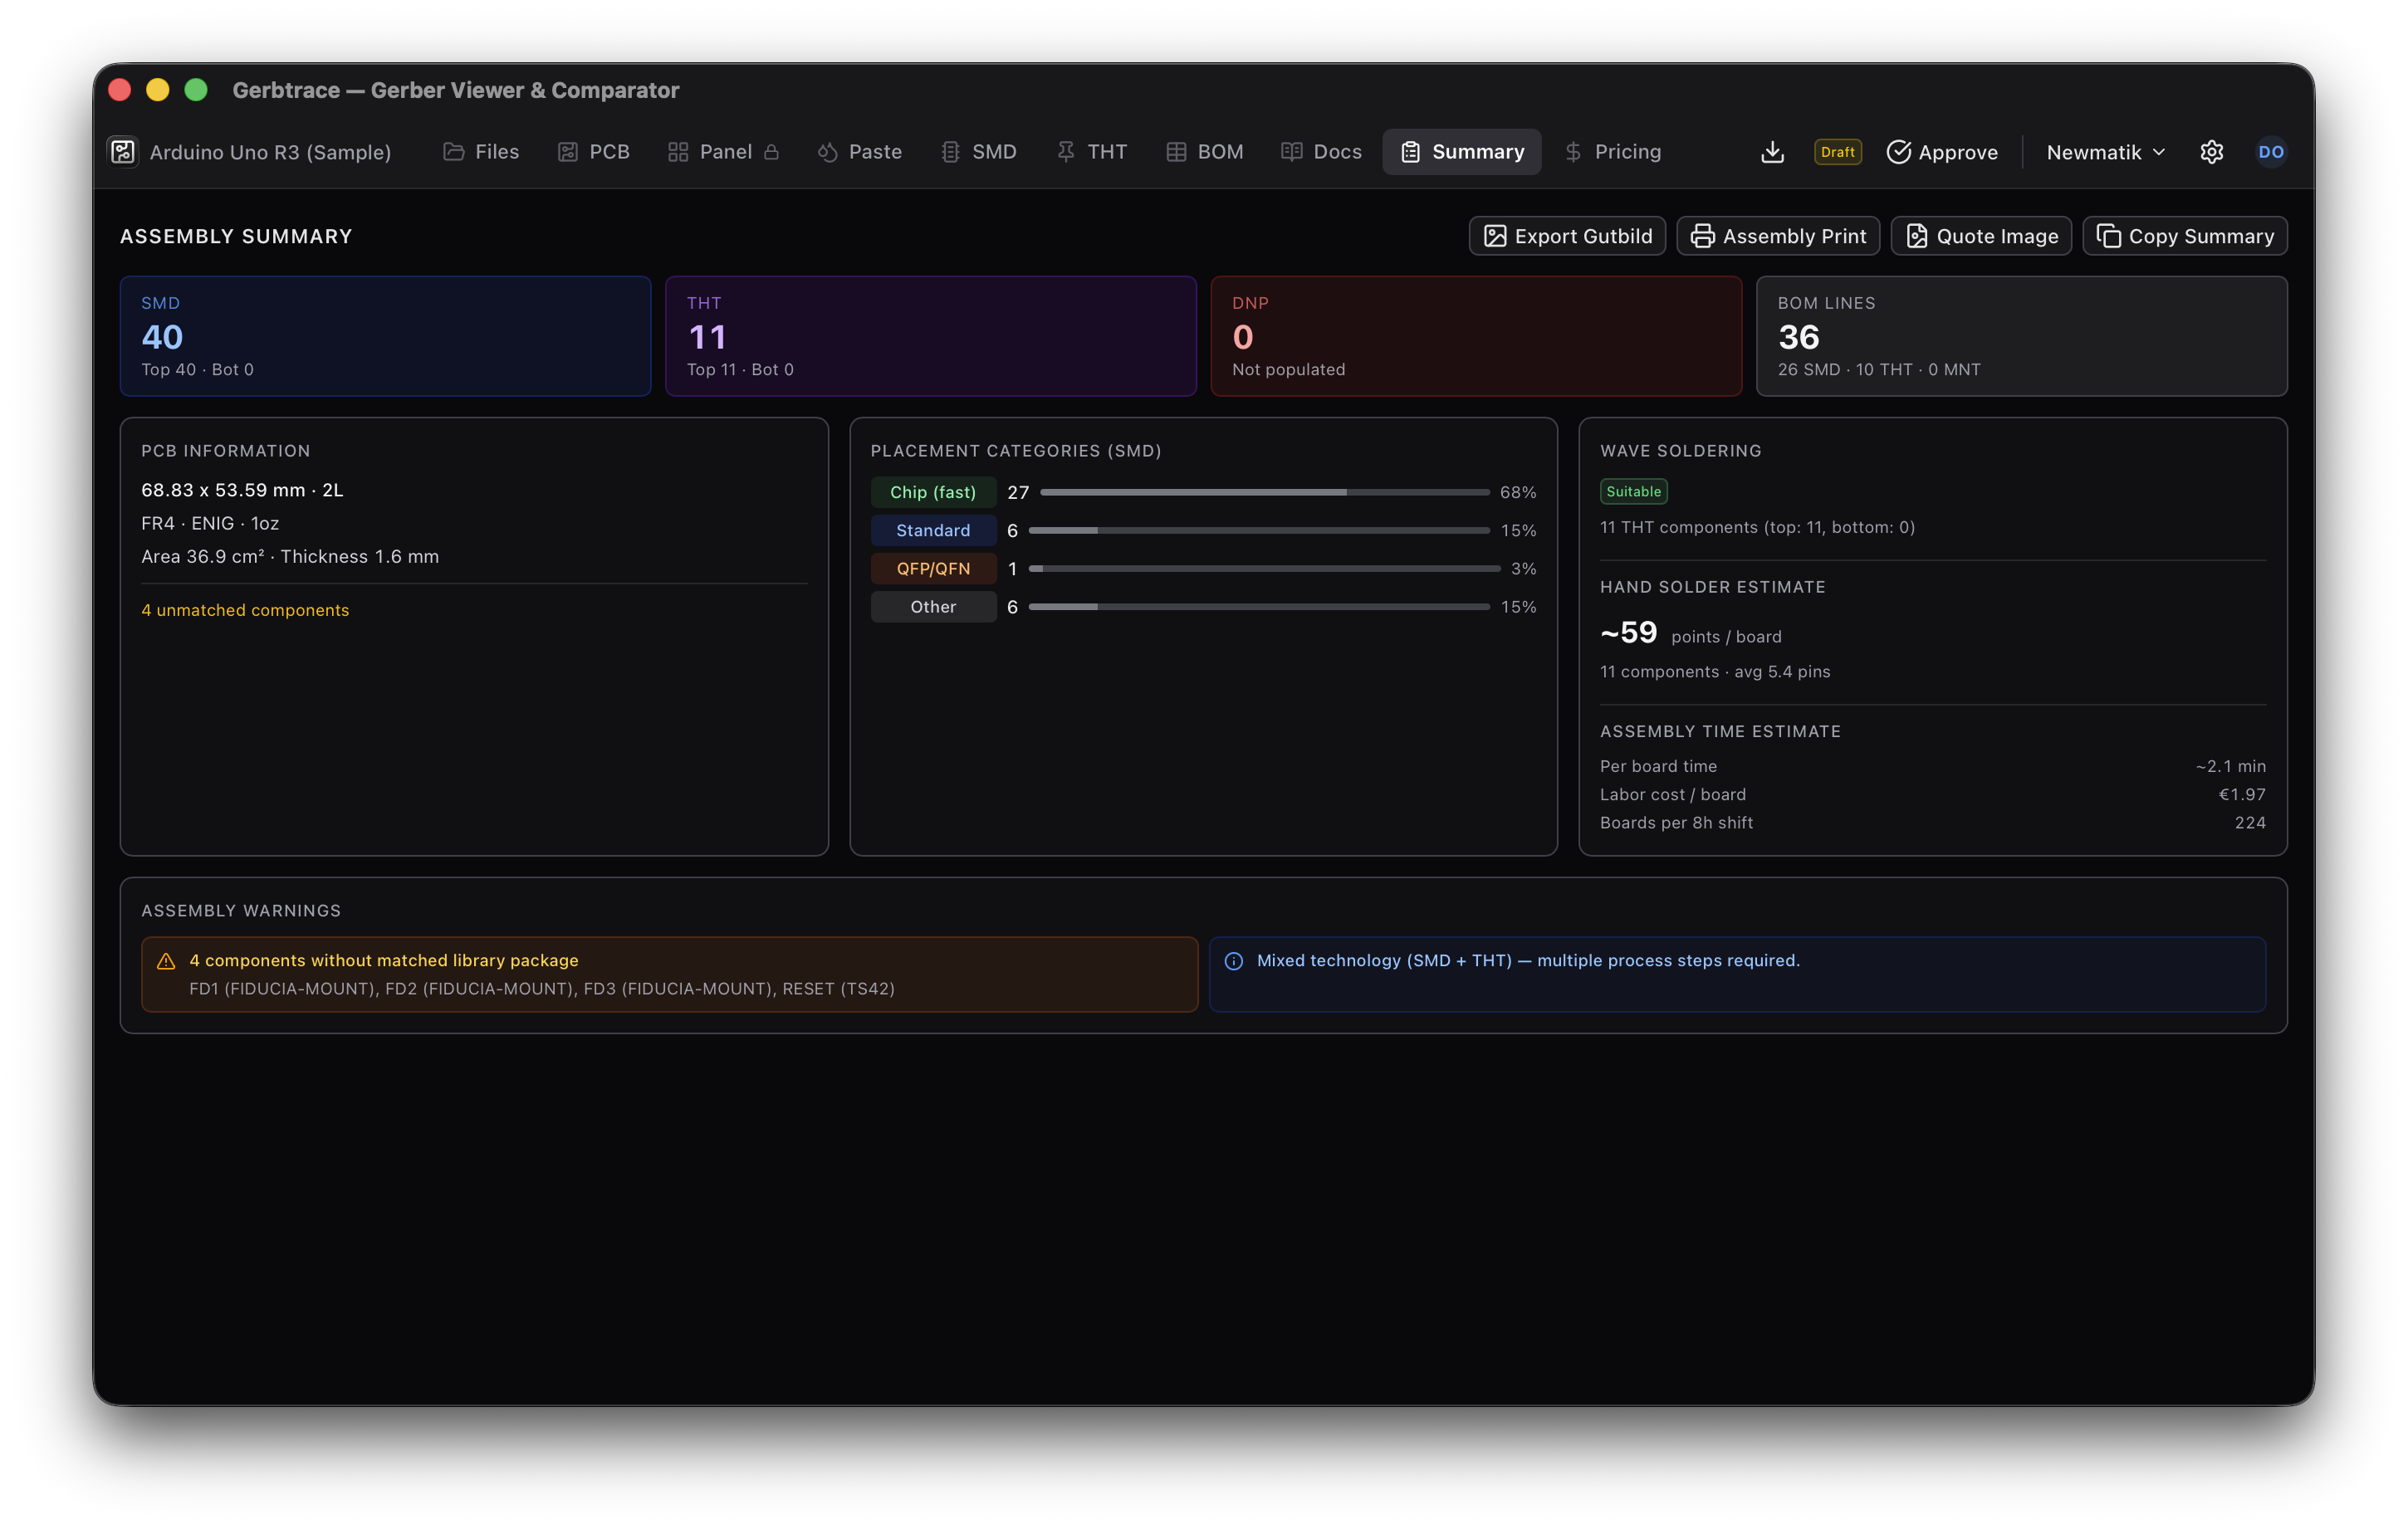Click the Suitable wave soldering badge
This screenshot has width=2408, height=1529.
(1633, 491)
